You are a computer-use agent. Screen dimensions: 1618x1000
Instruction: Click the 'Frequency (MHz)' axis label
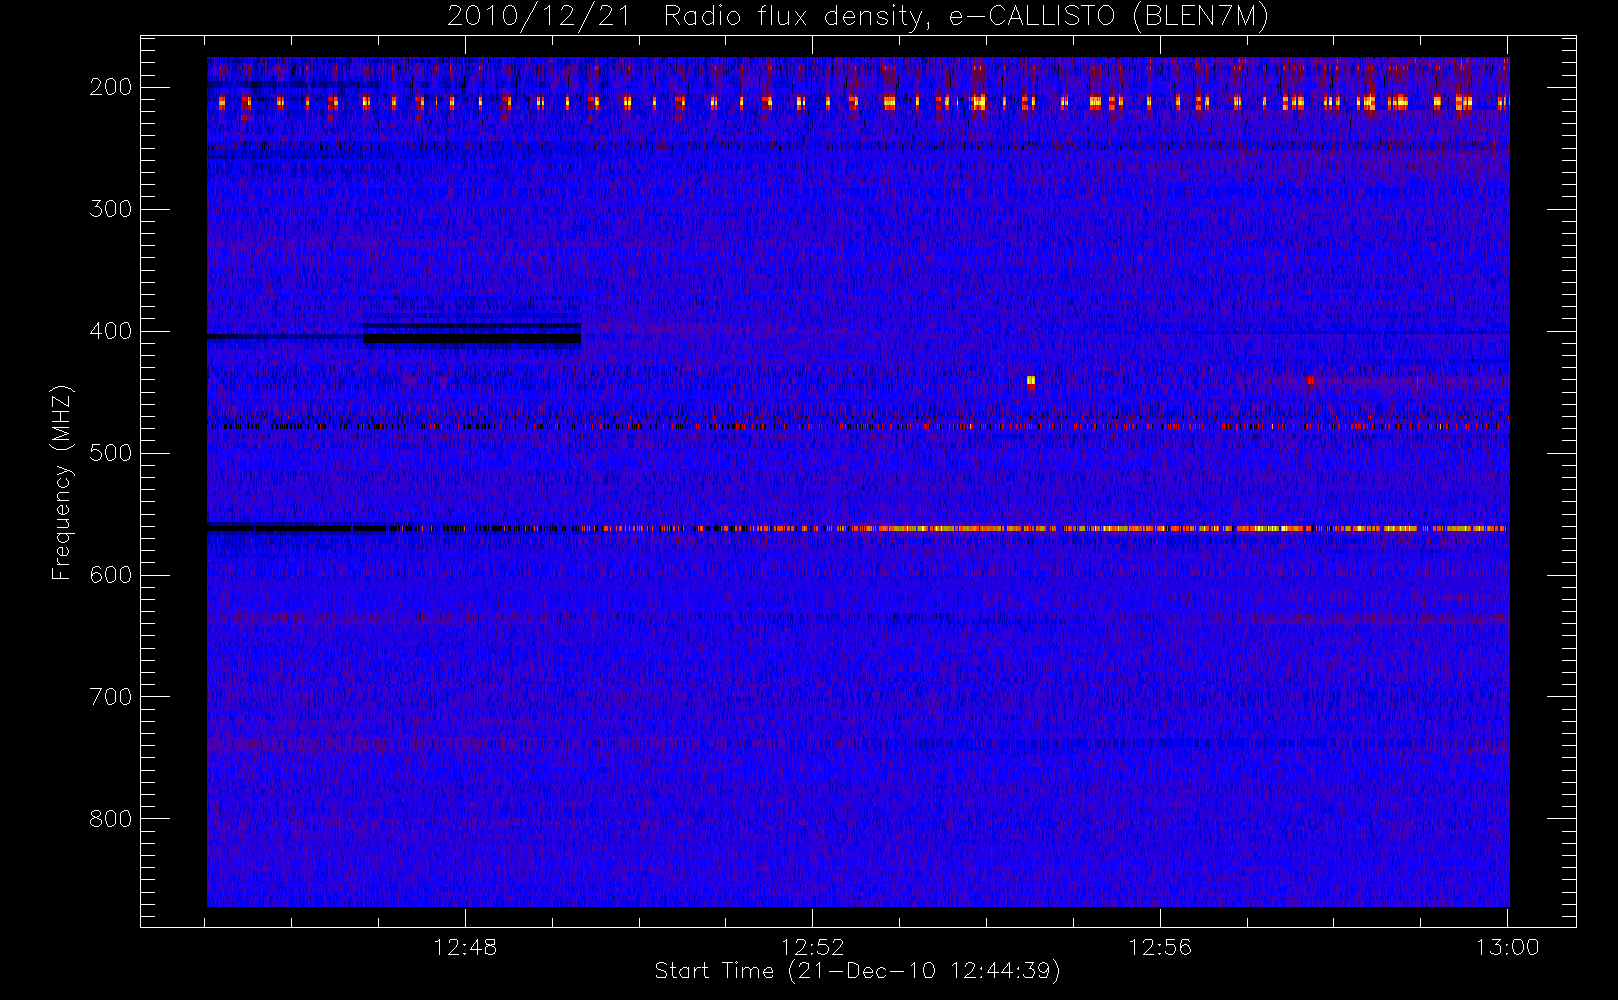(x=62, y=482)
